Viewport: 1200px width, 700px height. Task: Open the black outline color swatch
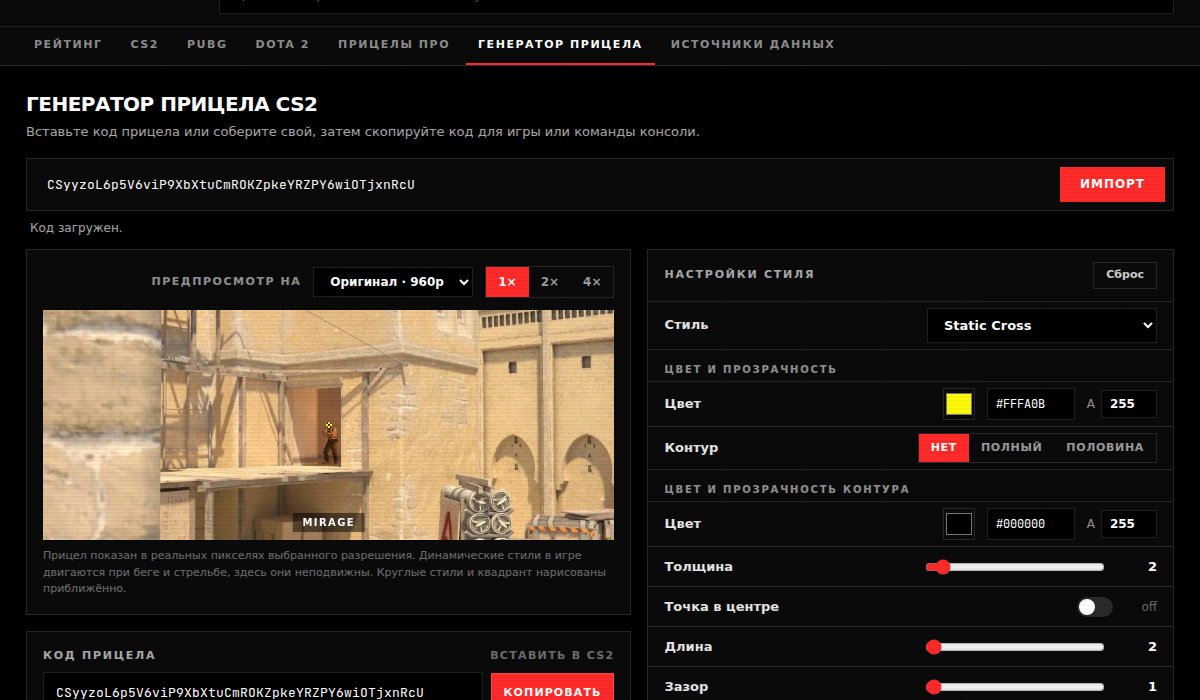[959, 524]
